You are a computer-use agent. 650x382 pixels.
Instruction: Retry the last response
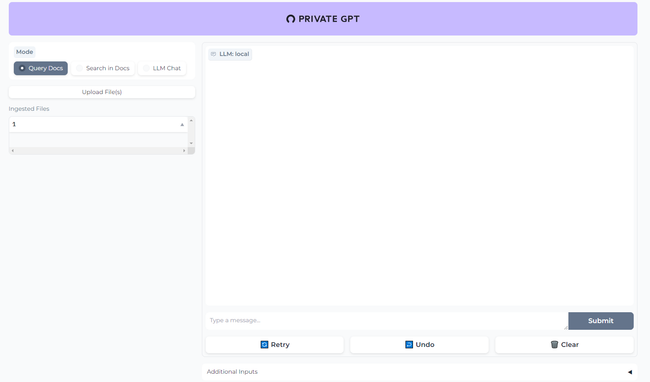275,345
